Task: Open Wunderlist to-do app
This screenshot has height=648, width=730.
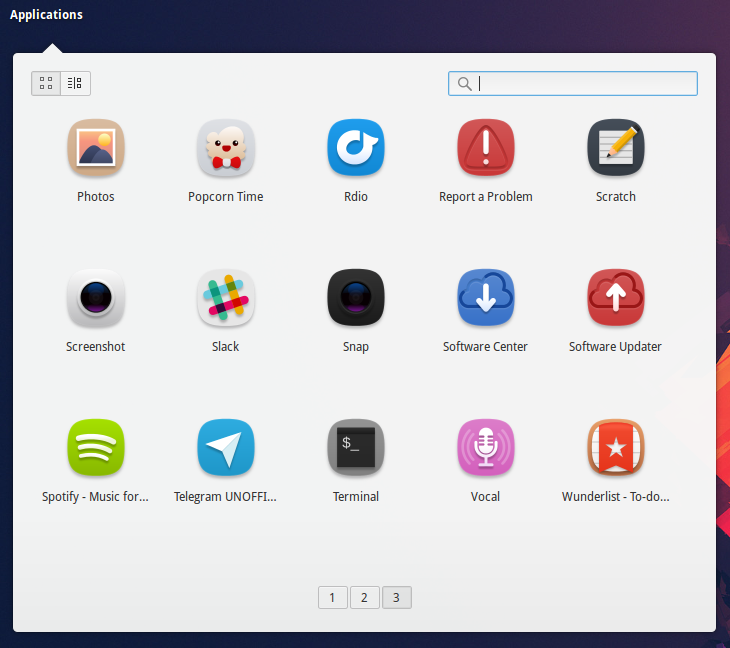Action: point(615,448)
